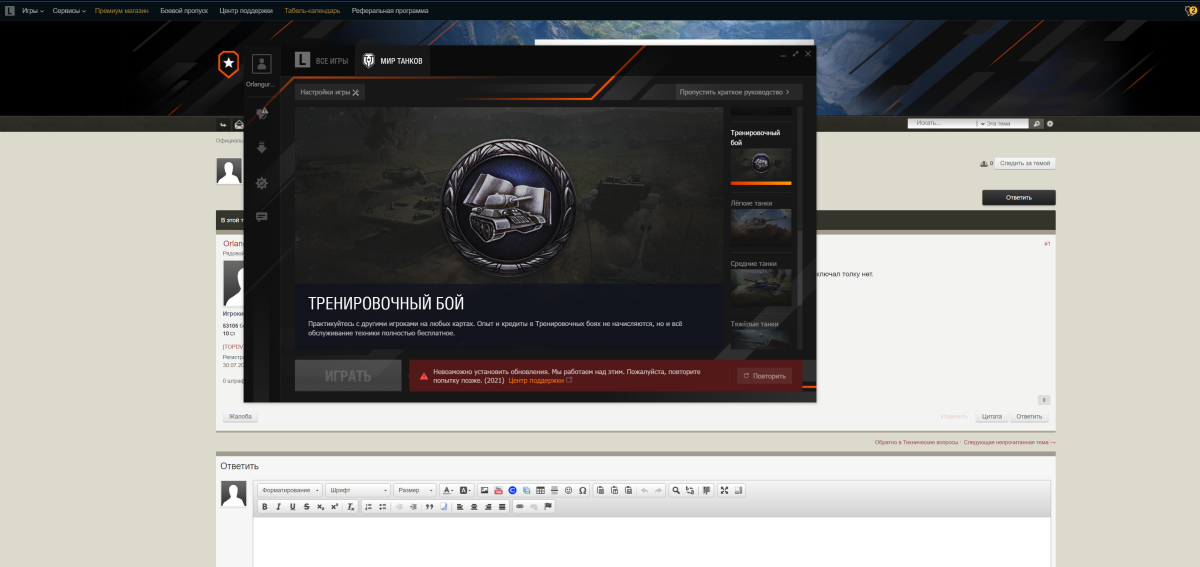Screen dimensions: 1200x567
Task: Insert a numbered list in editor
Action: tap(368, 507)
